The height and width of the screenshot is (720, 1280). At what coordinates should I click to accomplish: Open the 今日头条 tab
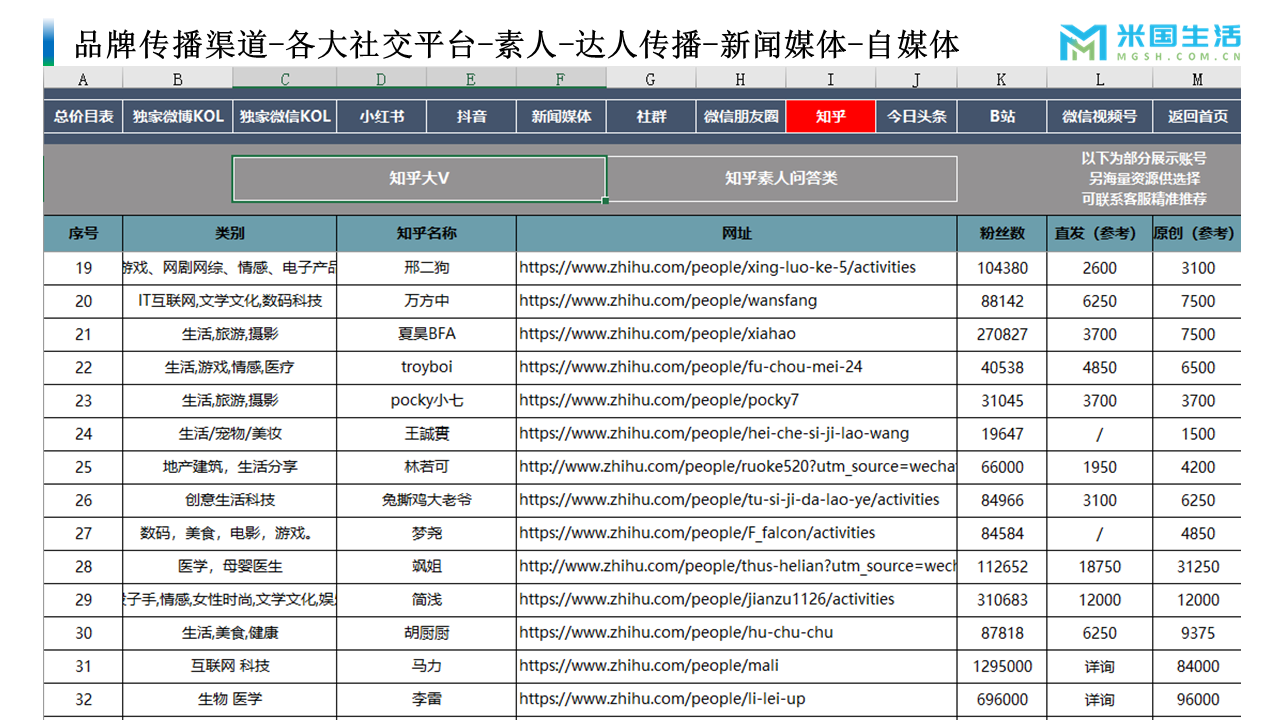916,116
